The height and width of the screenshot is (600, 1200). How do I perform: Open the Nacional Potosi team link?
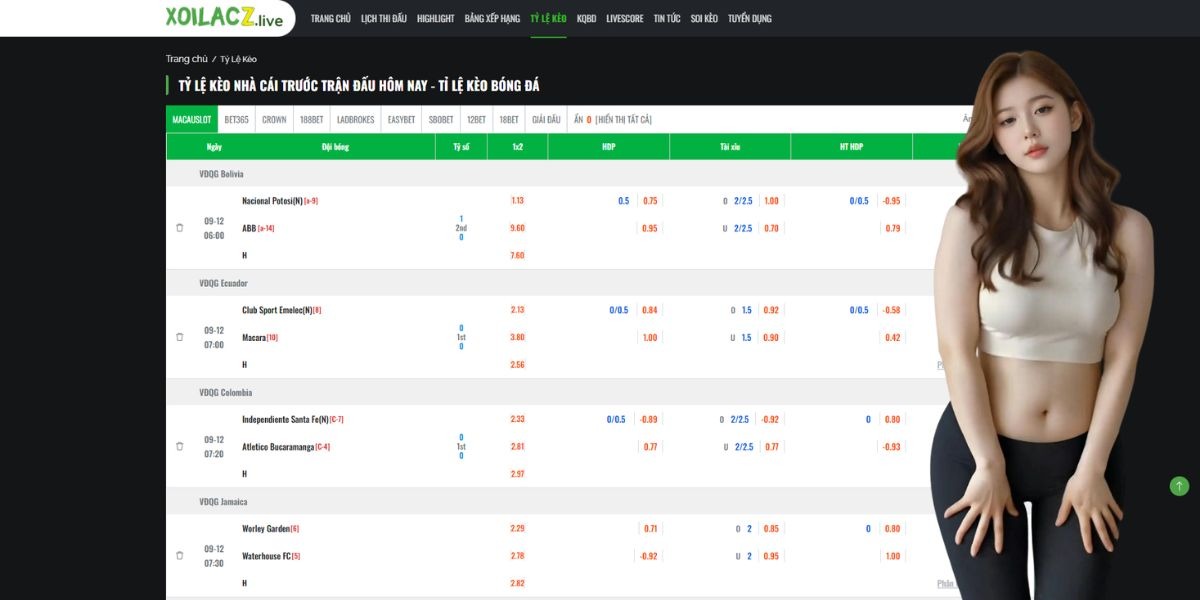[x=272, y=201]
